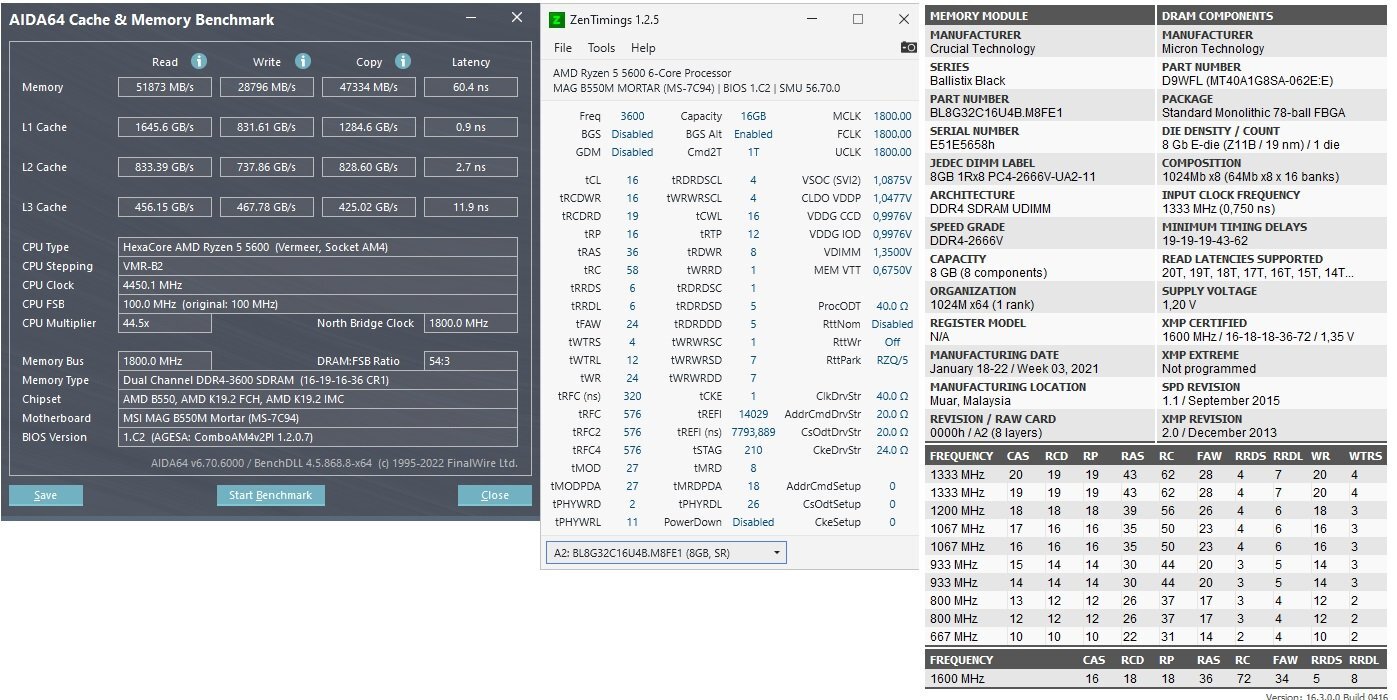
Task: Click the tREFI value 14029
Action: pyautogui.click(x=753, y=413)
